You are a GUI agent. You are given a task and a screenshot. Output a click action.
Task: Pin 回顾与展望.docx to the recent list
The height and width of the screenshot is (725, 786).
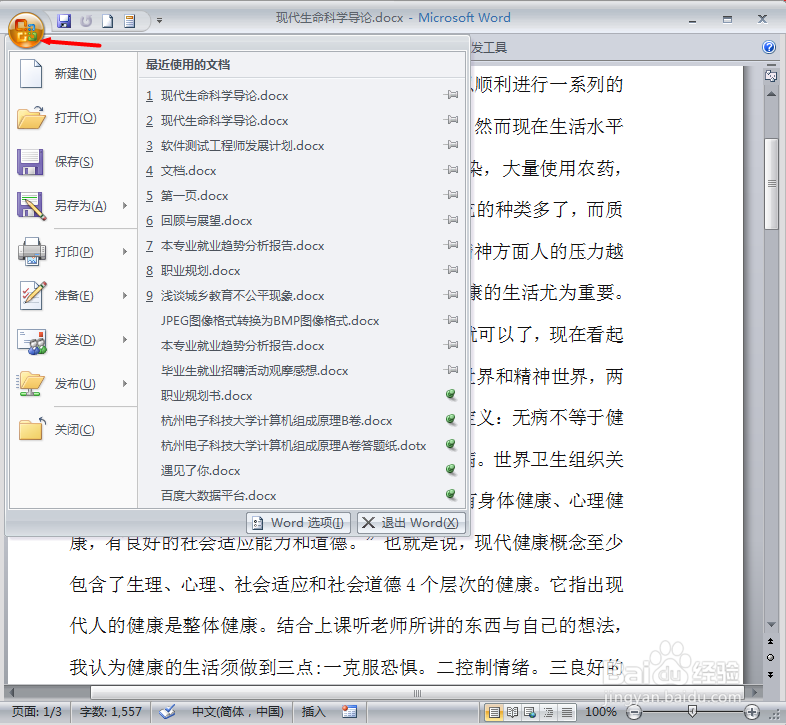coord(451,220)
